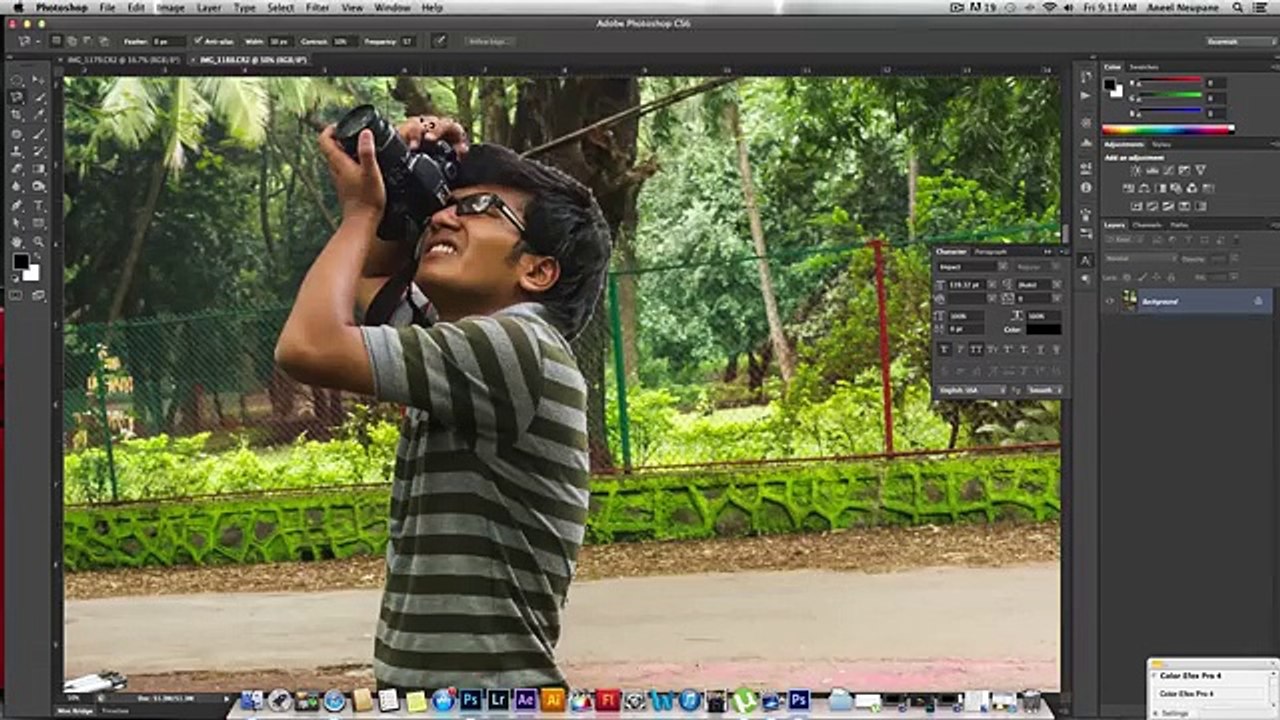The width and height of the screenshot is (1280, 720).
Task: Toggle Background layer visibility eye
Action: click(1109, 301)
